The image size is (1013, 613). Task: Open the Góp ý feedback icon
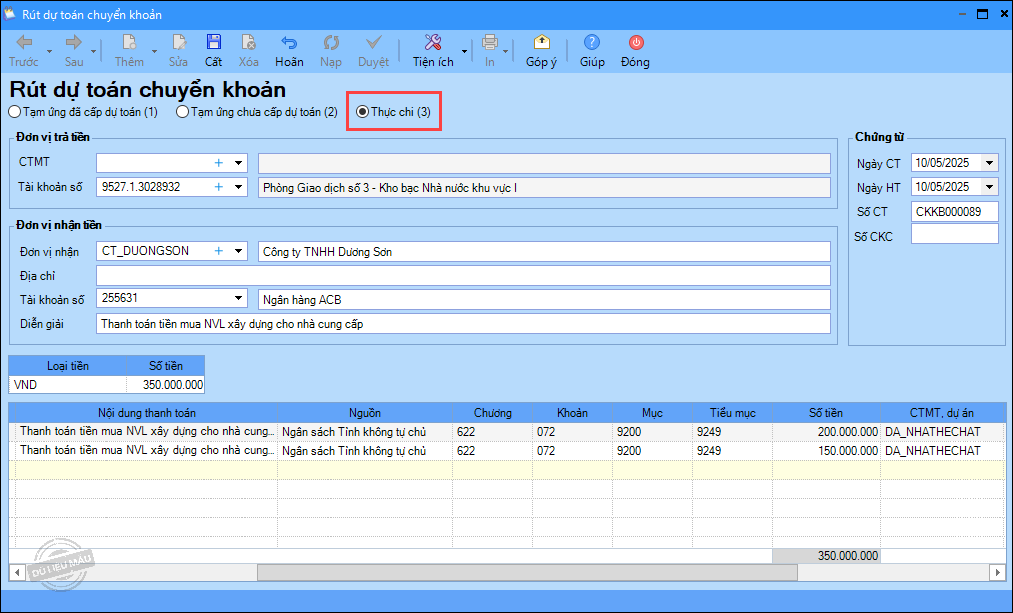point(541,42)
